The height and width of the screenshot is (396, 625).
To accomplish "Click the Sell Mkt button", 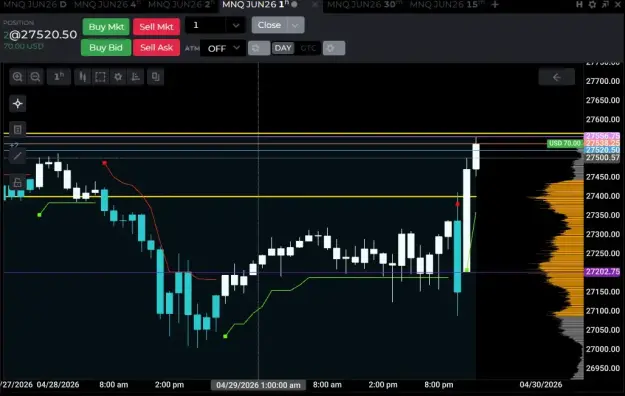I will click(156, 27).
